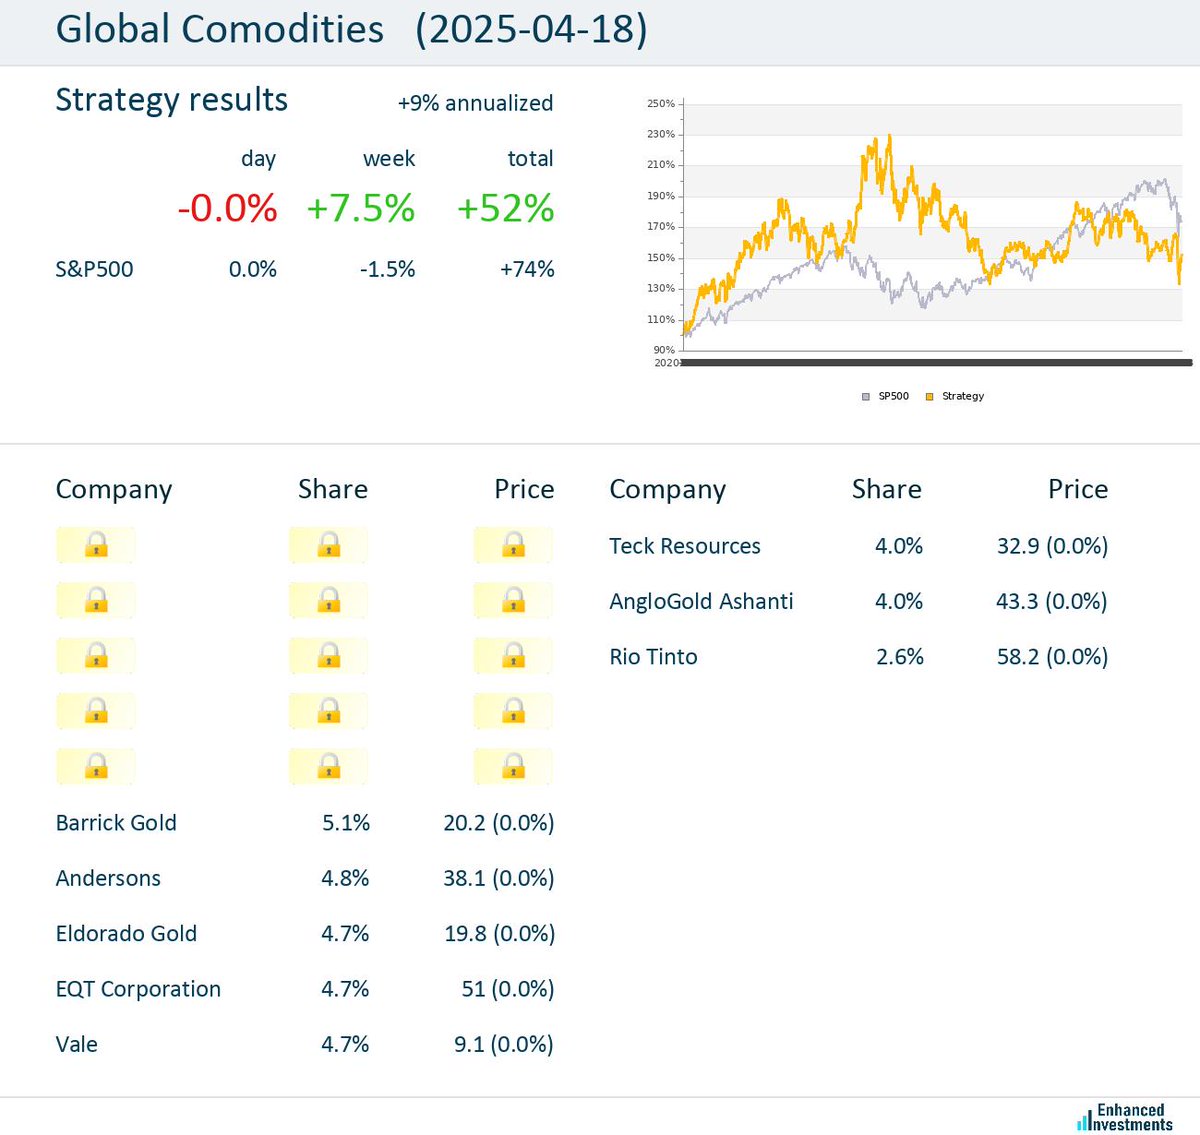Click the 90% chart axis label

tap(664, 350)
